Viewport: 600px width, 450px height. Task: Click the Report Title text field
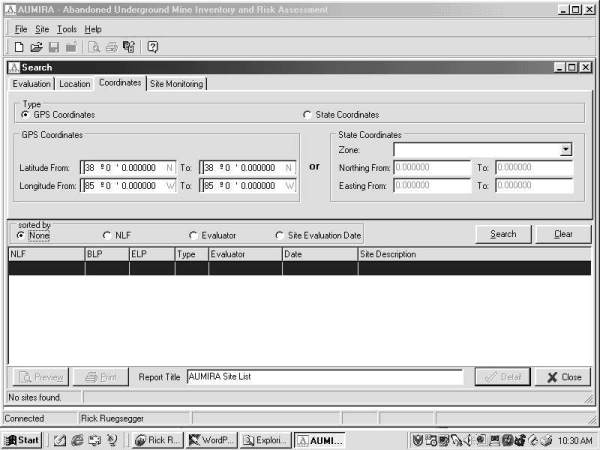click(x=323, y=377)
